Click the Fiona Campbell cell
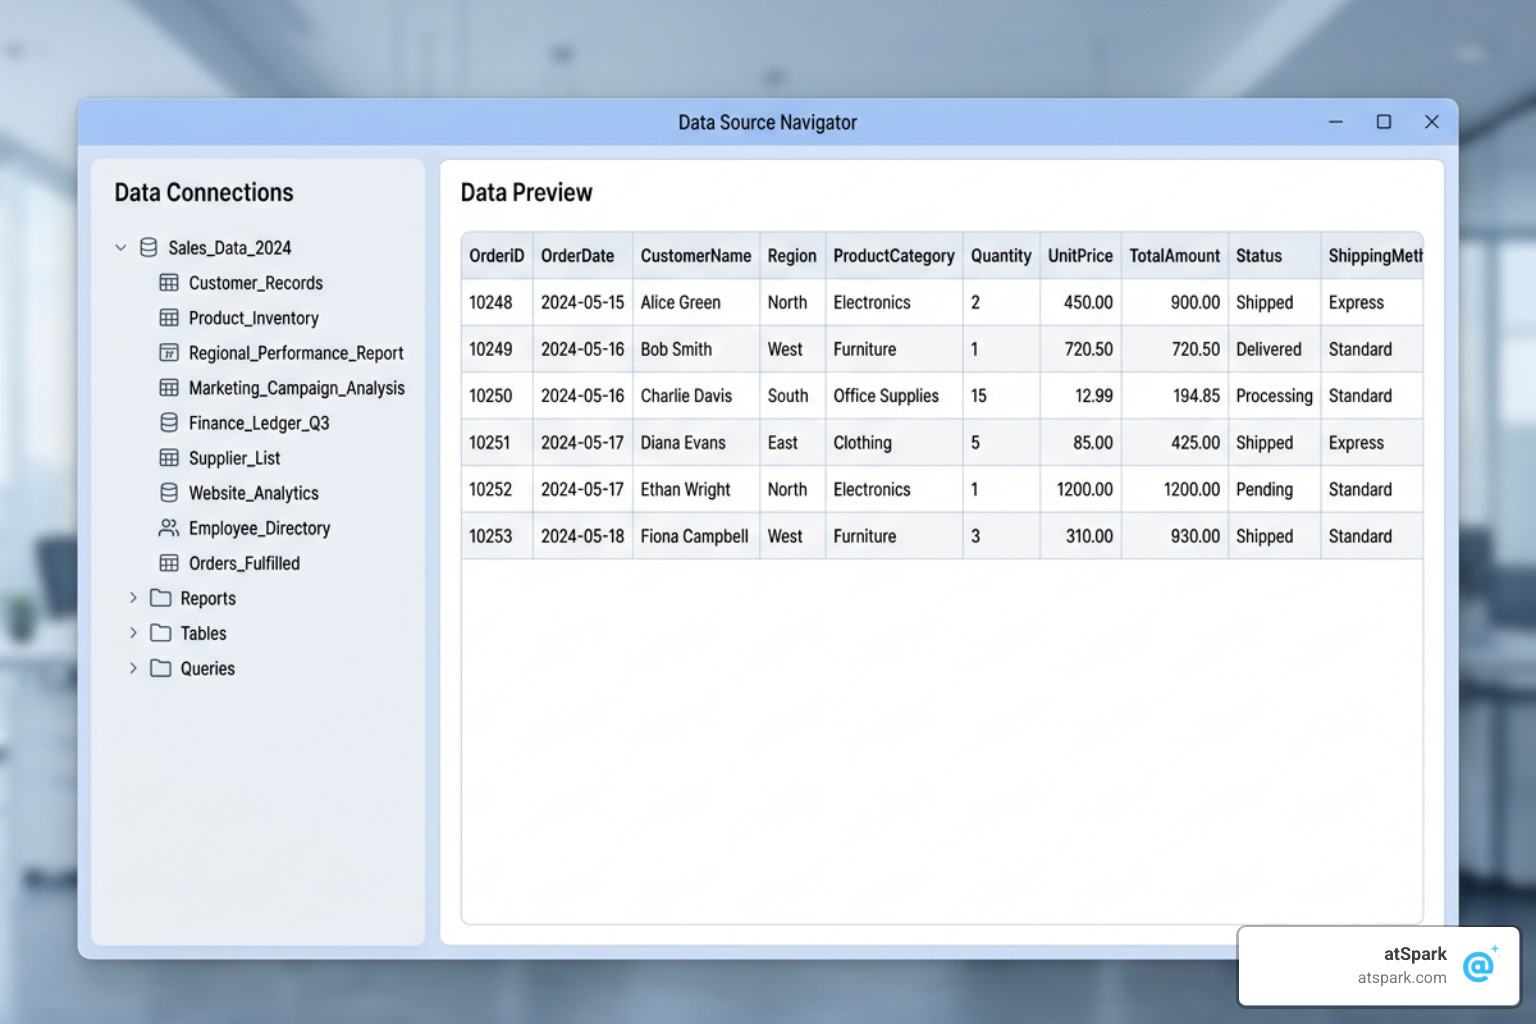 tap(696, 536)
